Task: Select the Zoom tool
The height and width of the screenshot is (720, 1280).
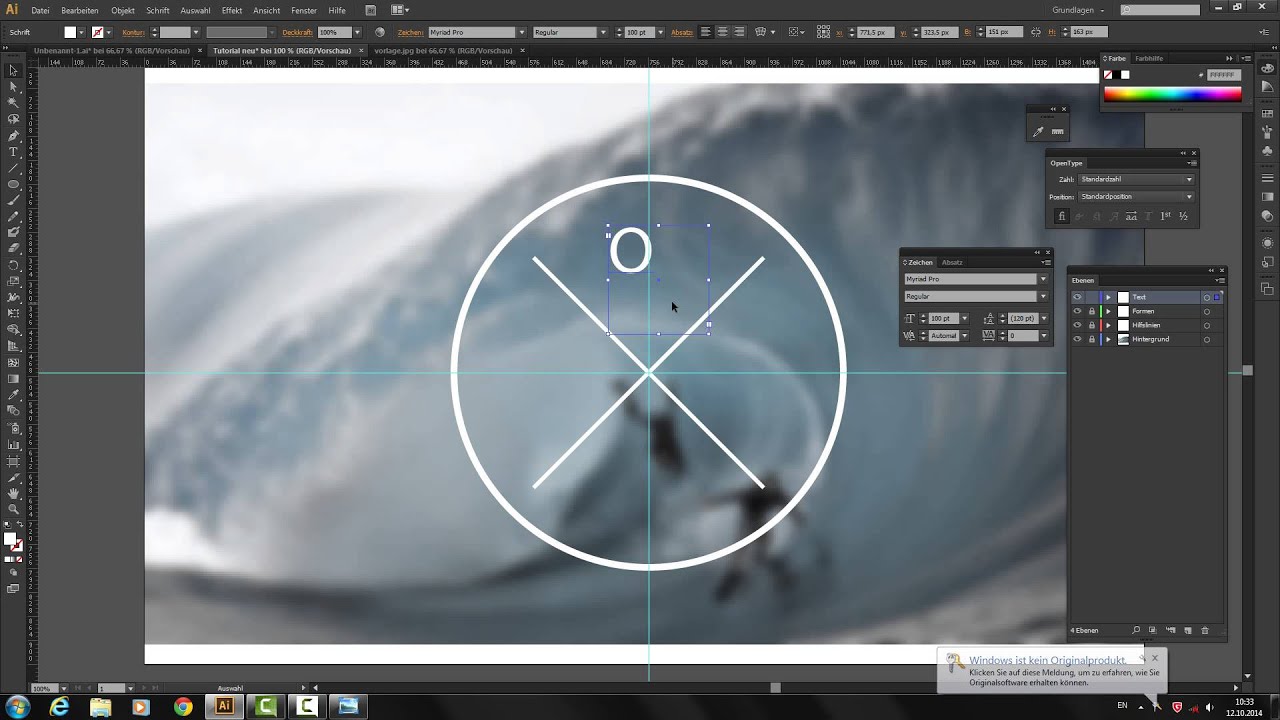Action: pos(13,508)
